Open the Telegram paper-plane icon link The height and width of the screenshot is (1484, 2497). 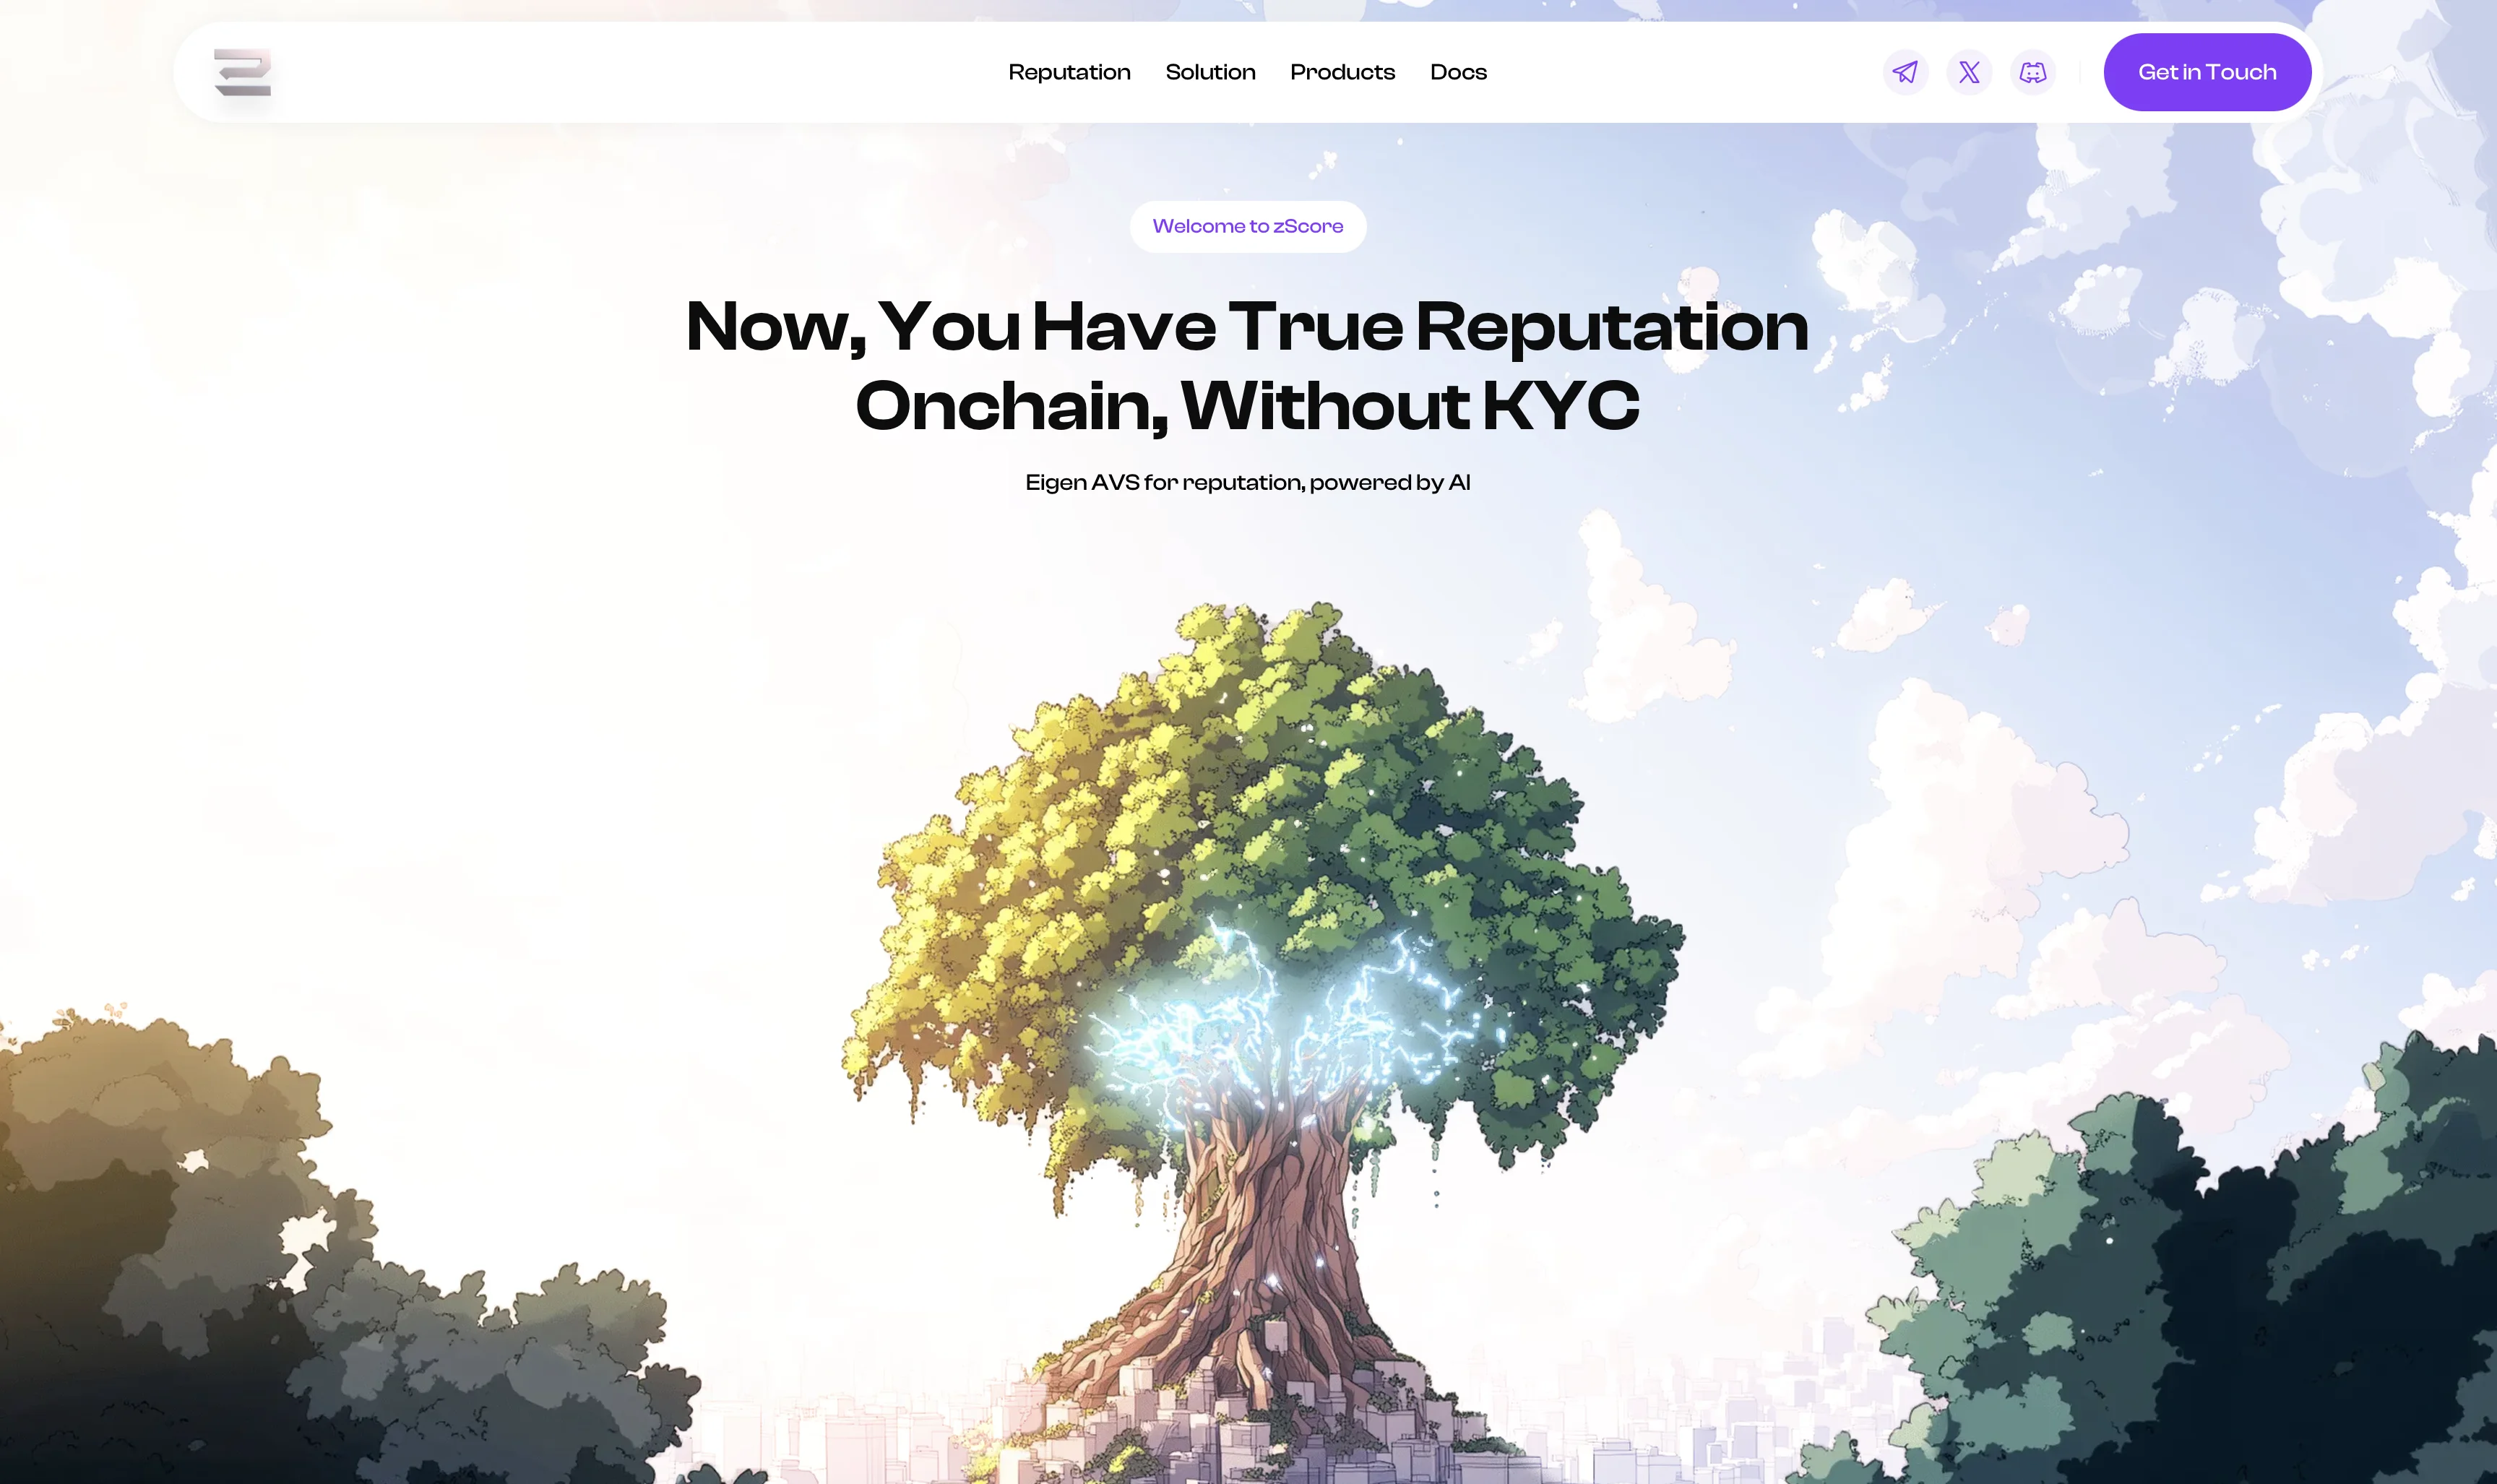(x=1906, y=72)
